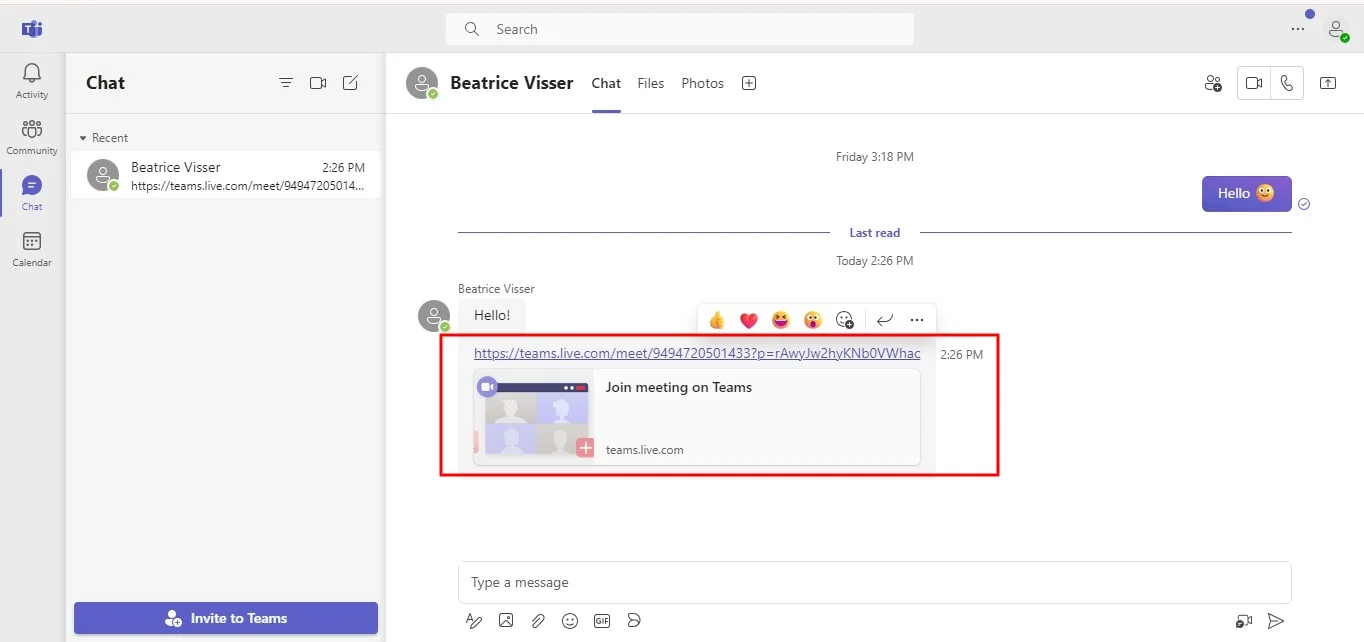1364x642 pixels.
Task: Add a tab with plus icon
Action: [x=749, y=83]
